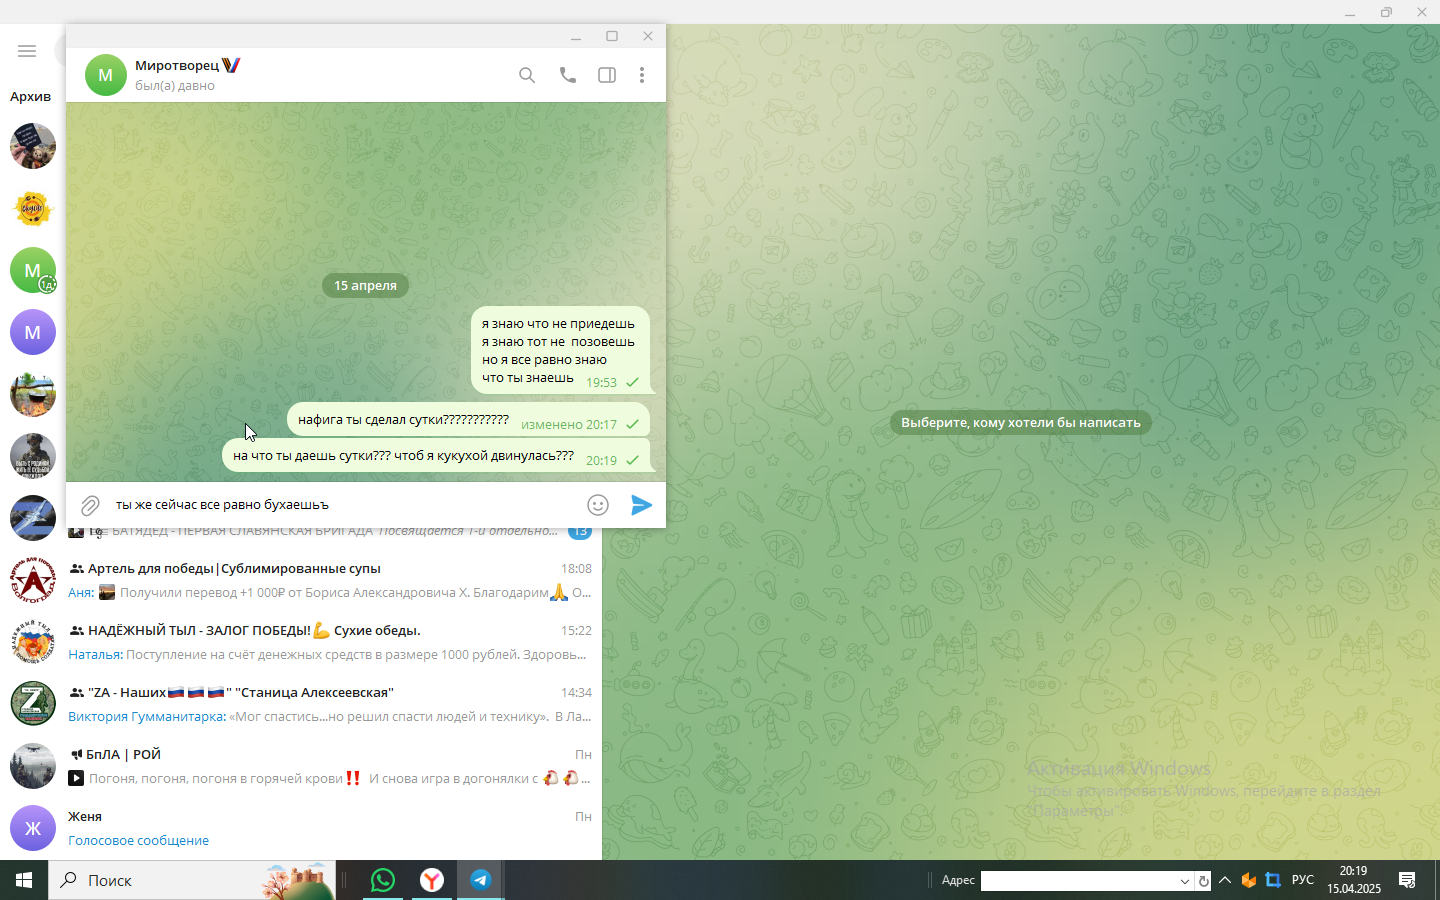Screen dimensions: 1440x900
Task: Open the emoji picker
Action: [x=598, y=505]
